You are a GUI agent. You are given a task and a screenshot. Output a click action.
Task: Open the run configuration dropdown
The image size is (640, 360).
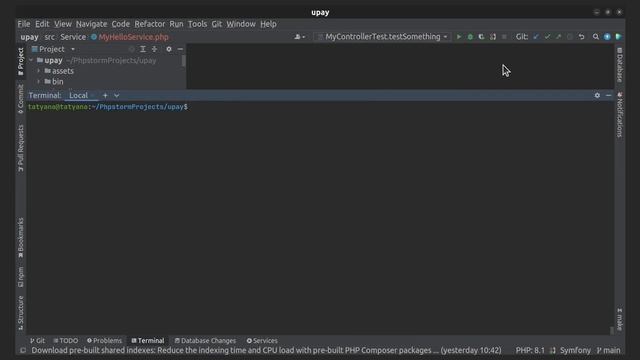pos(383,37)
